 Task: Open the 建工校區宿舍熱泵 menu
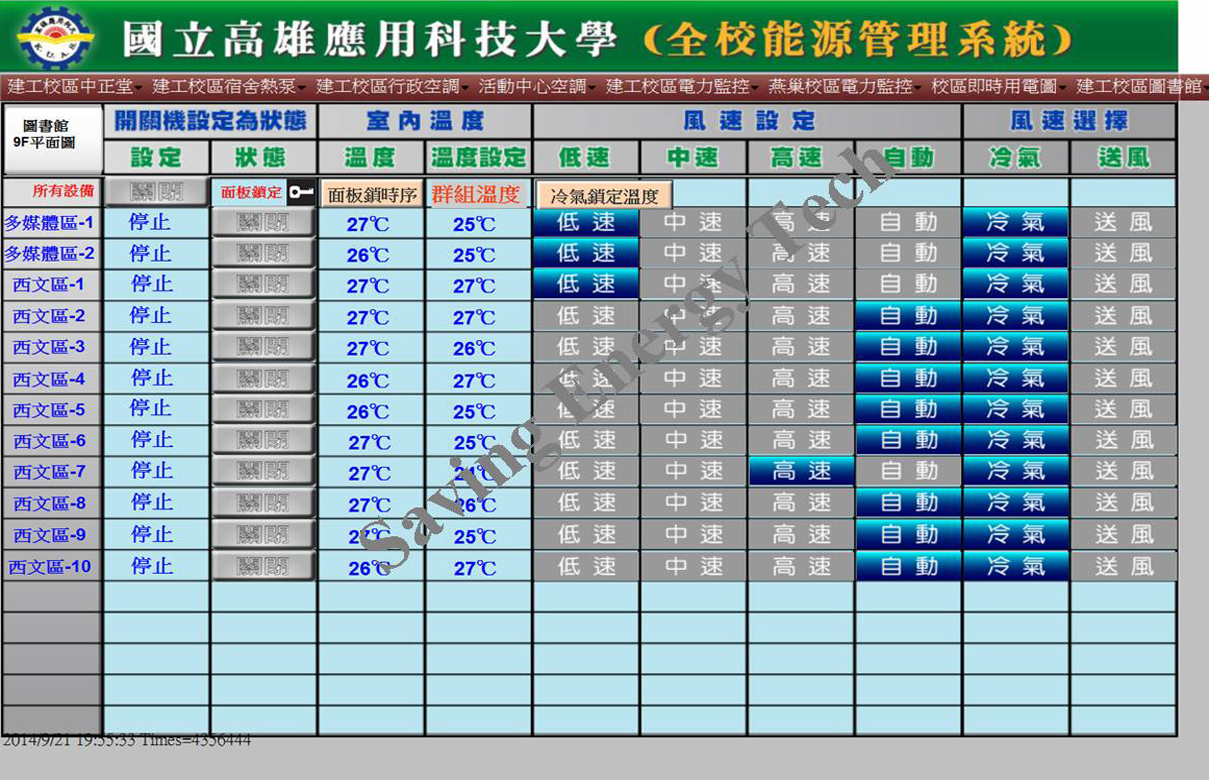(x=230, y=87)
